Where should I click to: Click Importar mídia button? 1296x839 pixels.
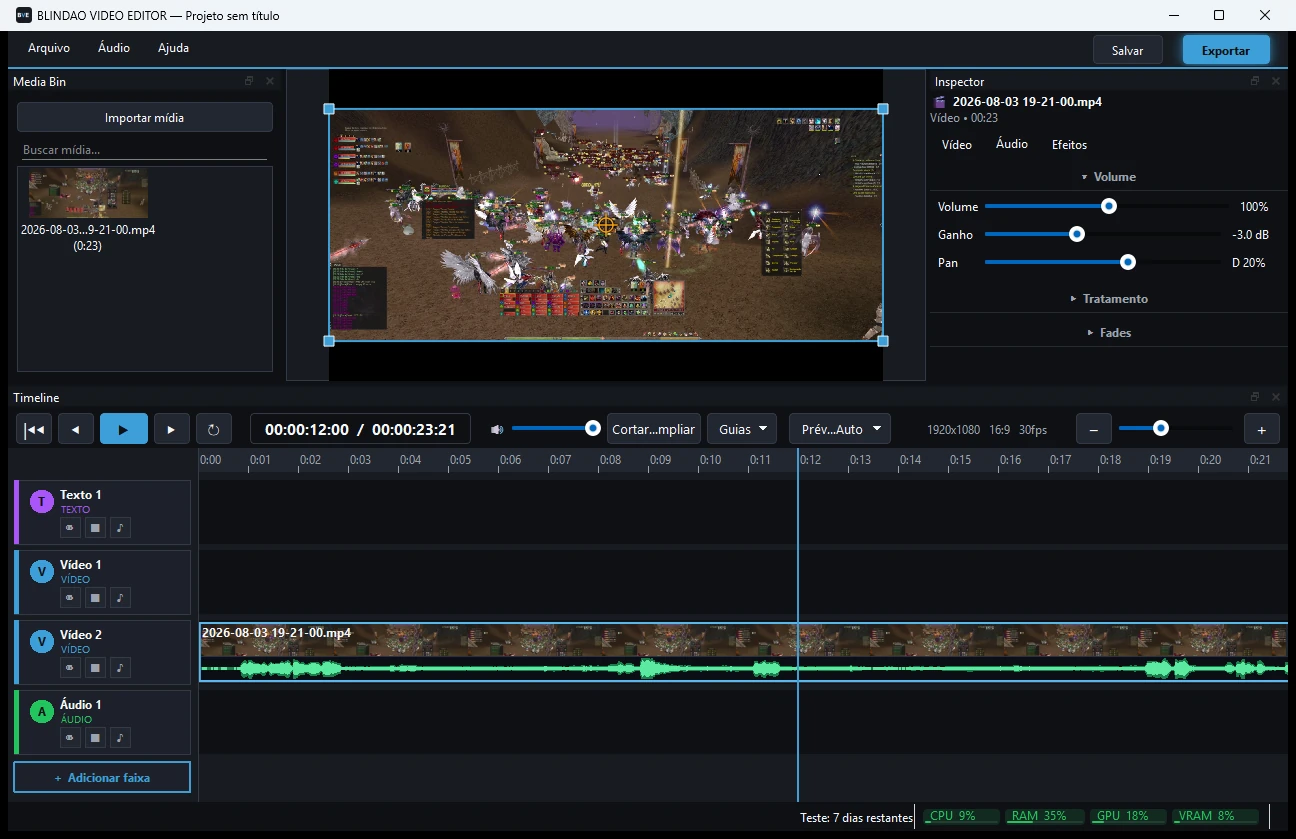point(145,117)
